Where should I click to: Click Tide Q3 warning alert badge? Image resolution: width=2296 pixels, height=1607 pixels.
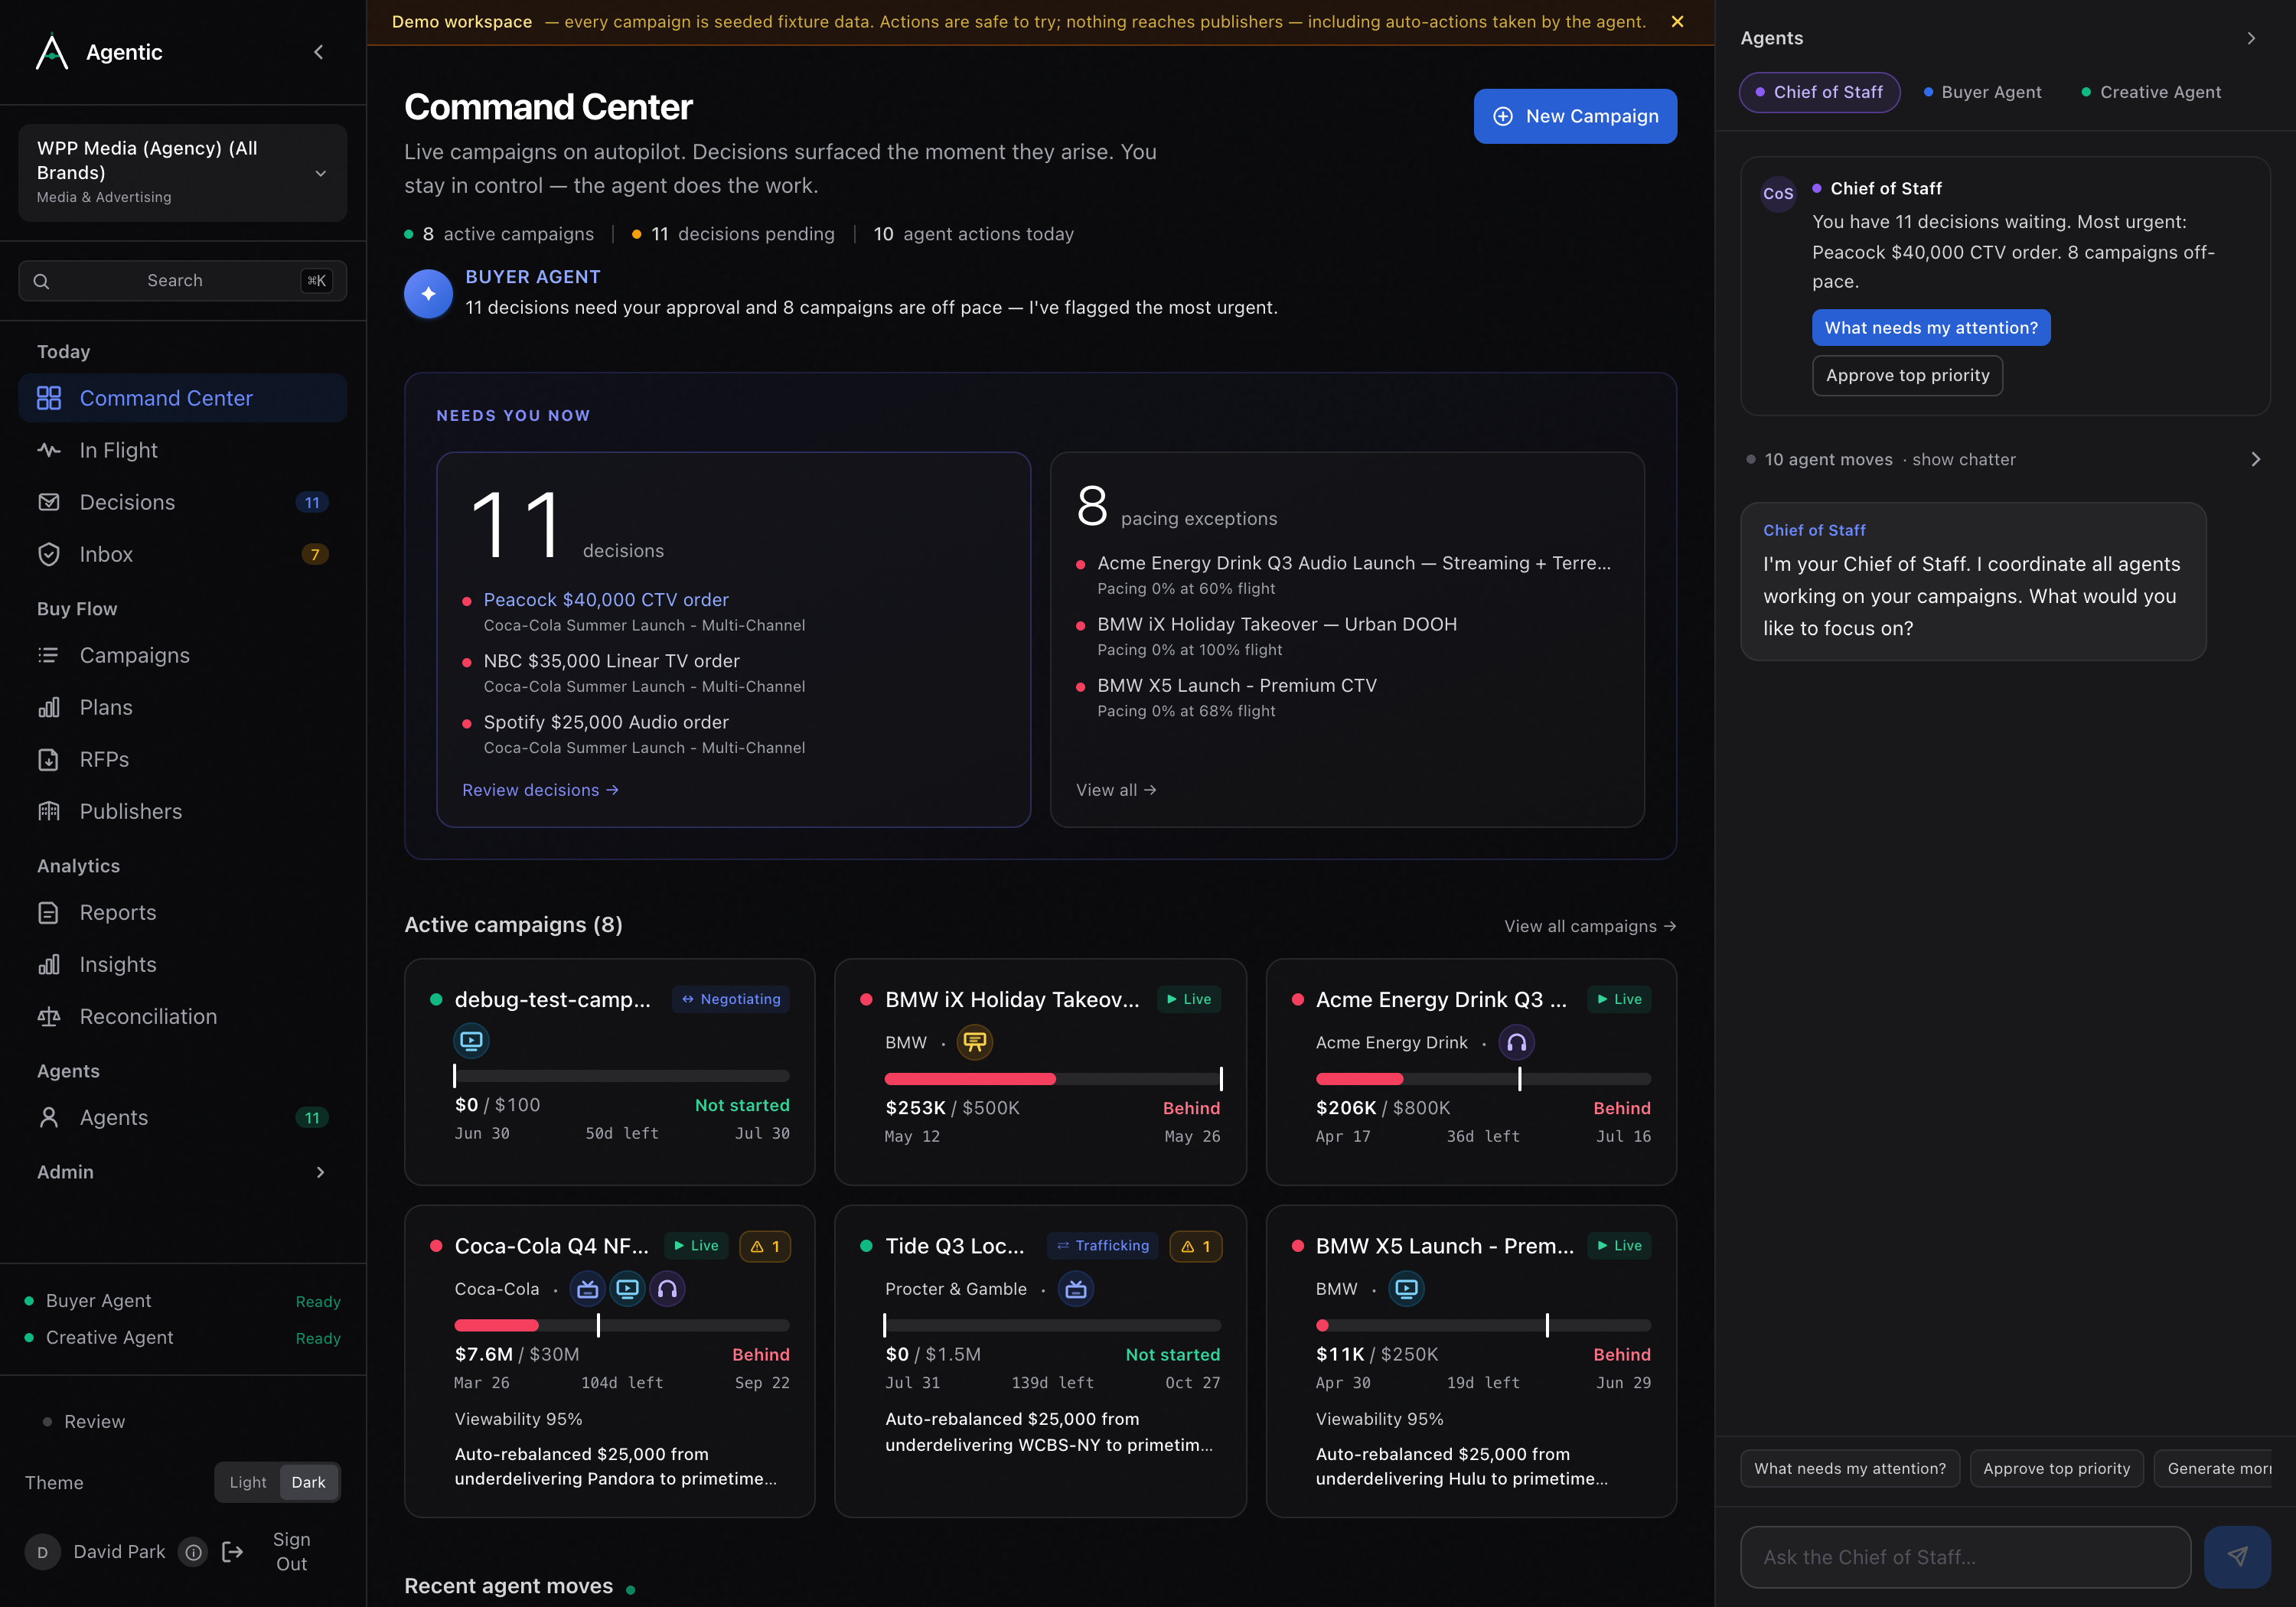pos(1196,1246)
